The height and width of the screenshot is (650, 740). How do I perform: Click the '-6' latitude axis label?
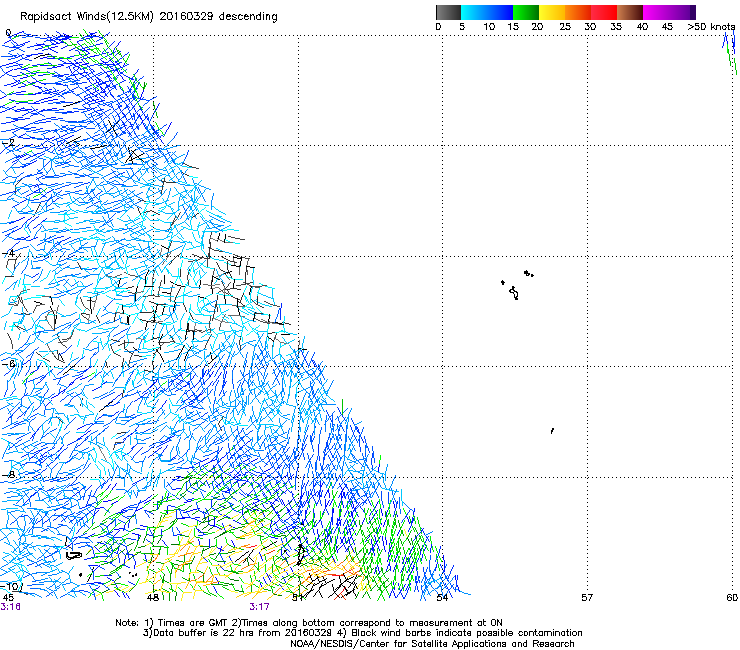(x=8, y=364)
